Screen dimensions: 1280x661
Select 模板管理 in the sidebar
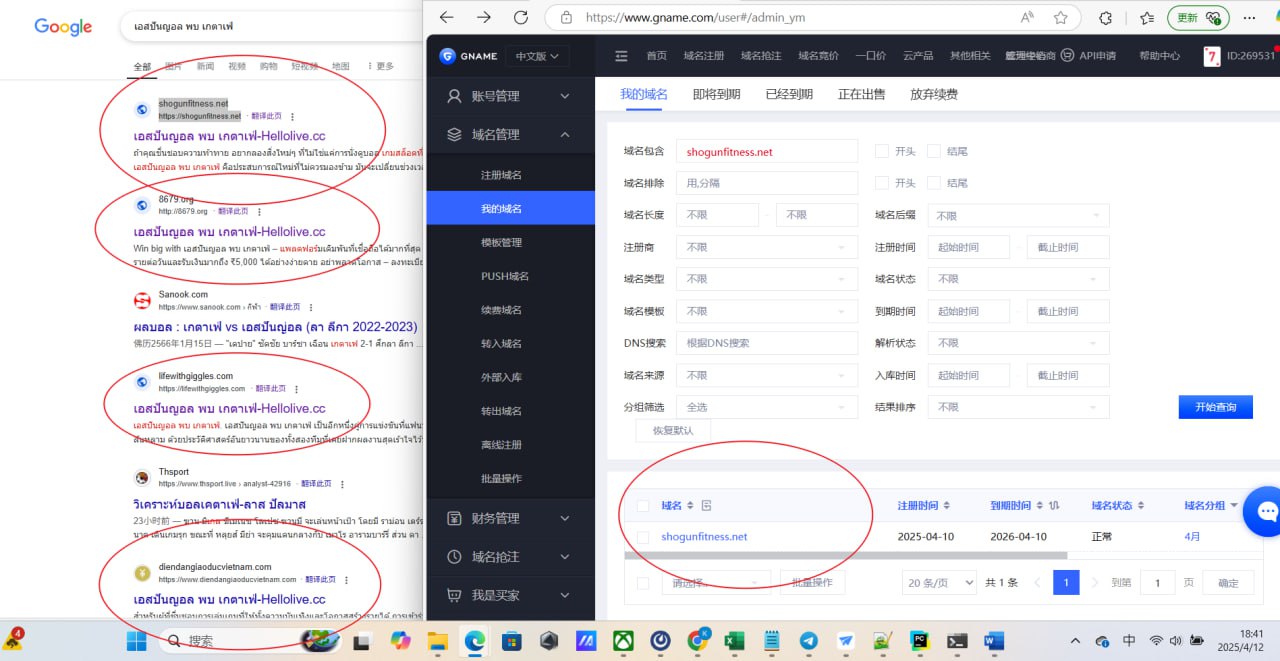coord(501,242)
